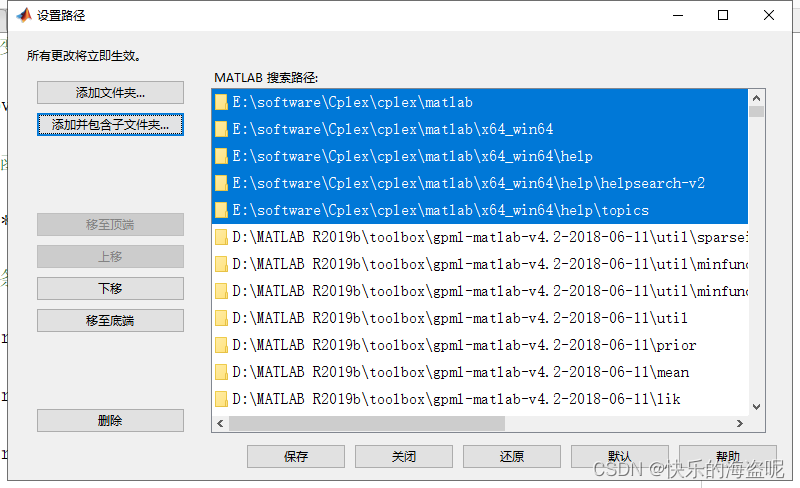Image resolution: width=800 pixels, height=488 pixels.
Task: Click 默认 button
Action: 620,456
